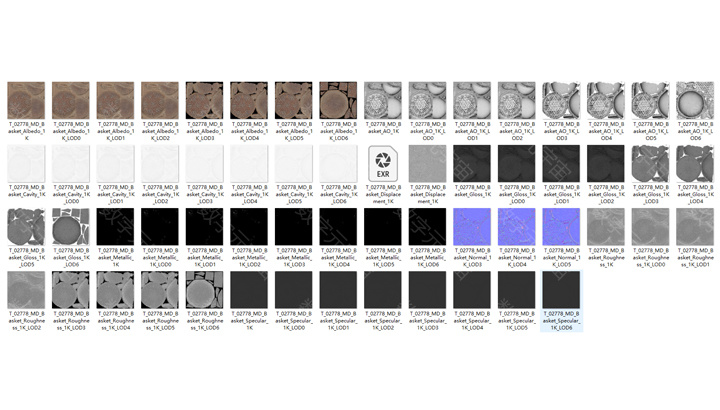
Task: Pick the Cavity_1K_LOD5 thumbnail
Action: [293, 164]
